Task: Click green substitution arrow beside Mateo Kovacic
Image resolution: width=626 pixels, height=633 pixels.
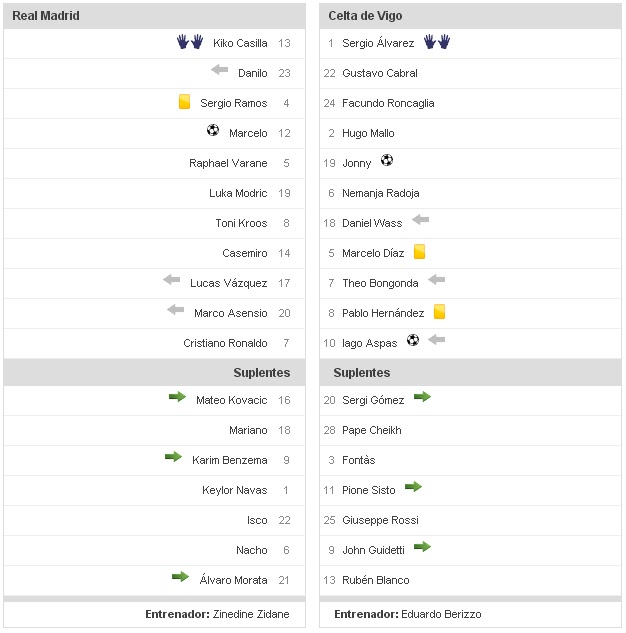Action: (x=177, y=398)
